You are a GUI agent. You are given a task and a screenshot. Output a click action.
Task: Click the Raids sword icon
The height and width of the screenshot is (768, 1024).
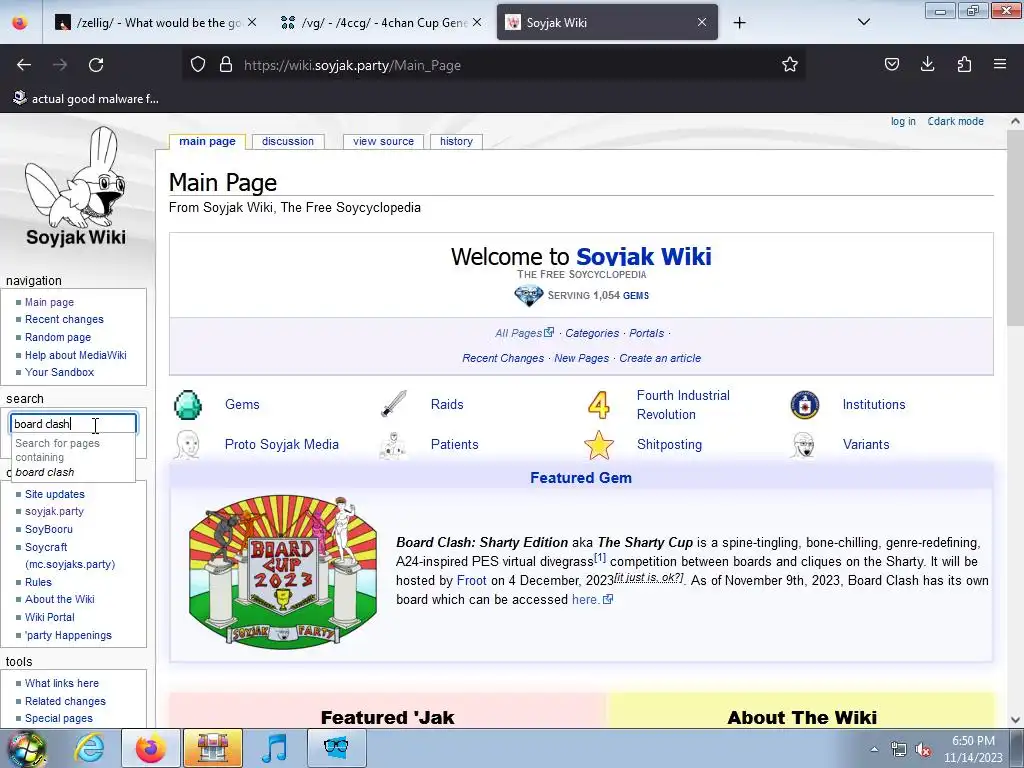click(394, 404)
